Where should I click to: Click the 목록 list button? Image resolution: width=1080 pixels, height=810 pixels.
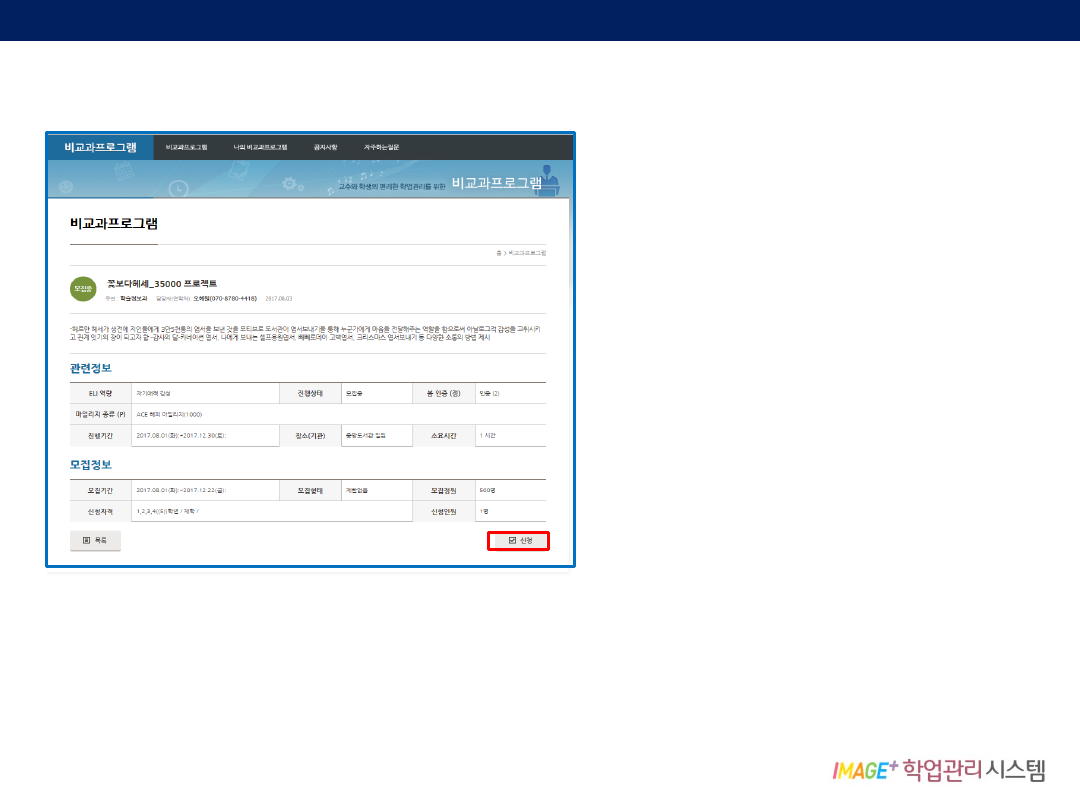click(95, 540)
